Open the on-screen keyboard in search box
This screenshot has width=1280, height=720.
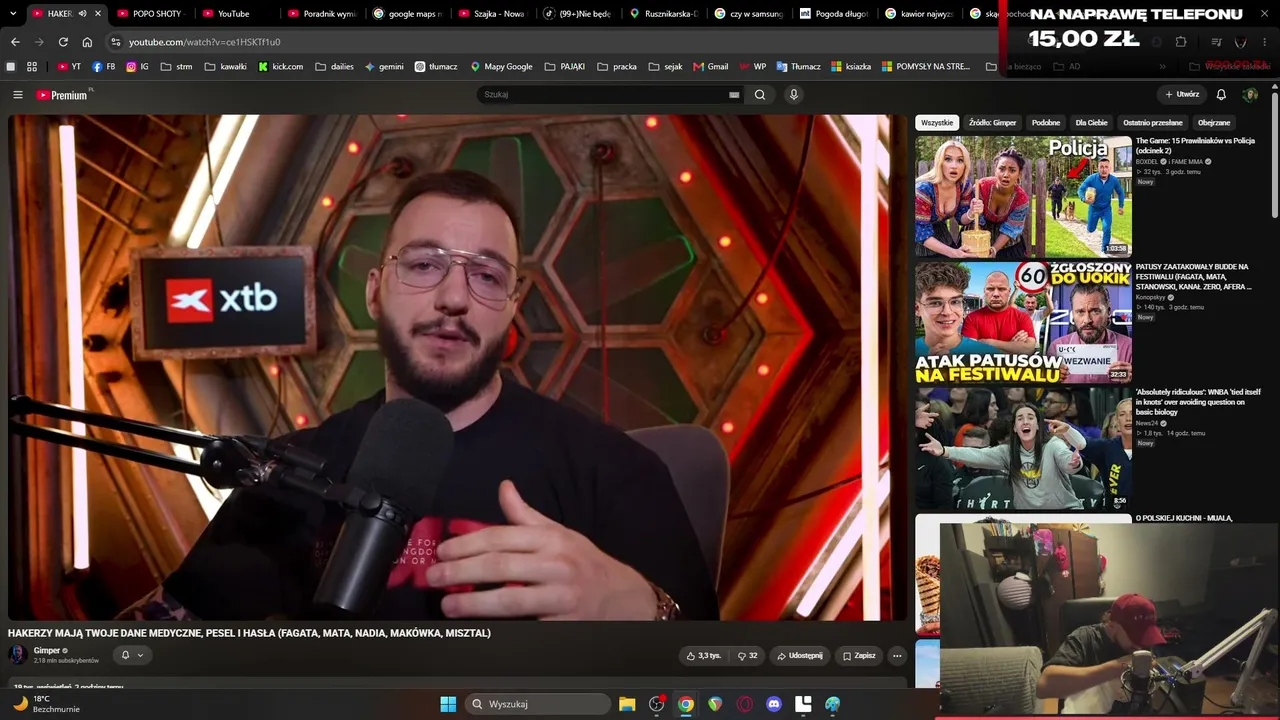point(734,95)
